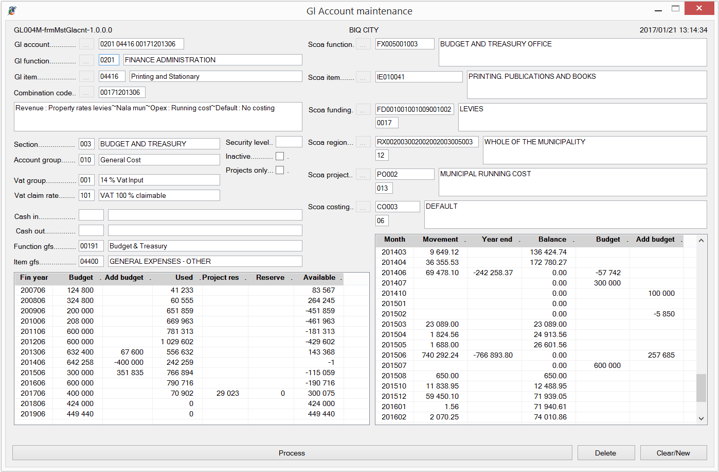Click the -242 258.37 year end value
Viewport: 719px width, 472px height.
pyautogui.click(x=493, y=273)
